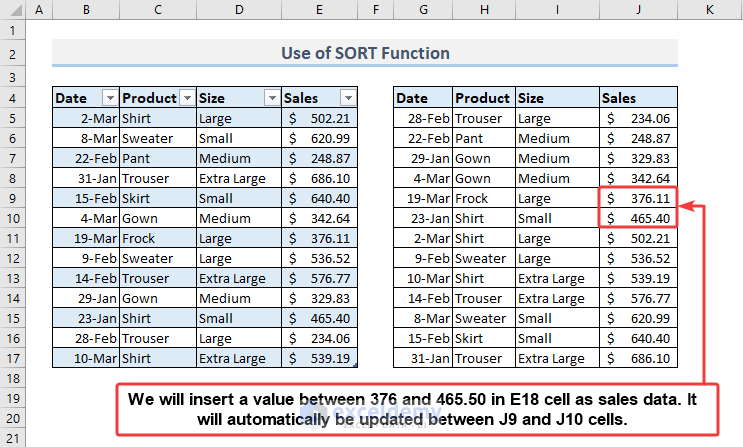
Task: Open the Sales filter dropdown in left table
Action: tap(348, 98)
